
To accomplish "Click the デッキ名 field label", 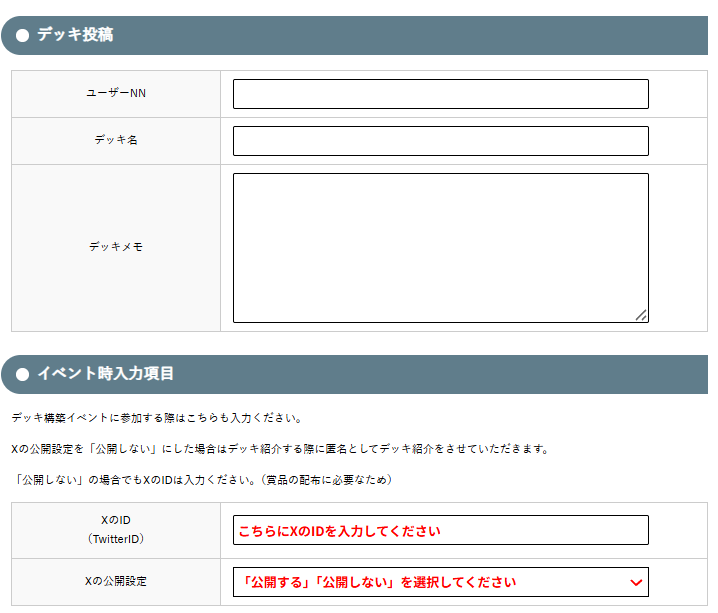I will click(116, 140).
